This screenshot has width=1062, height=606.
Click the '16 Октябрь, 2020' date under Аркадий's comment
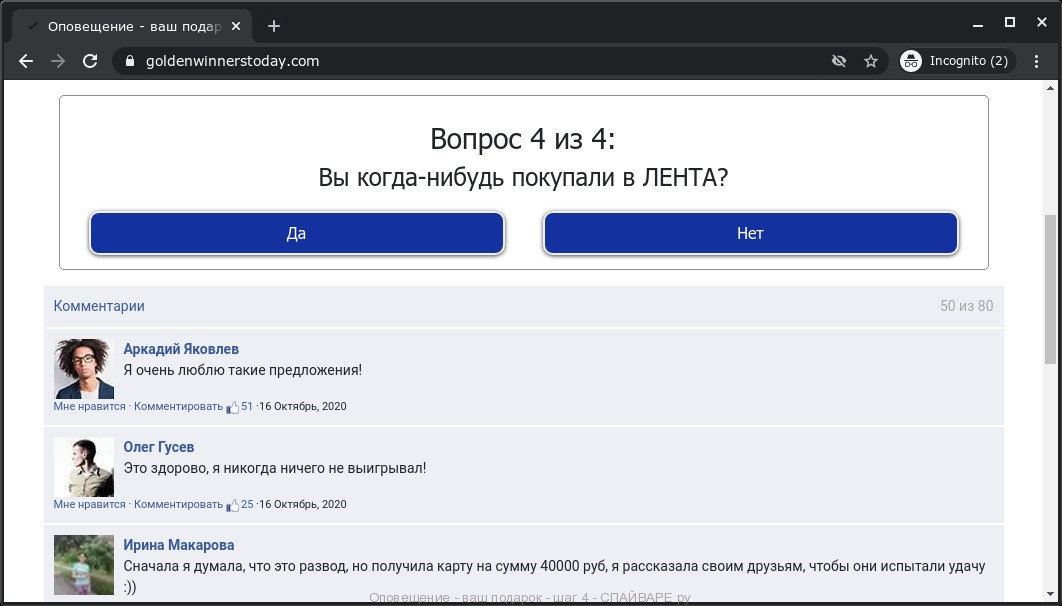[303, 406]
